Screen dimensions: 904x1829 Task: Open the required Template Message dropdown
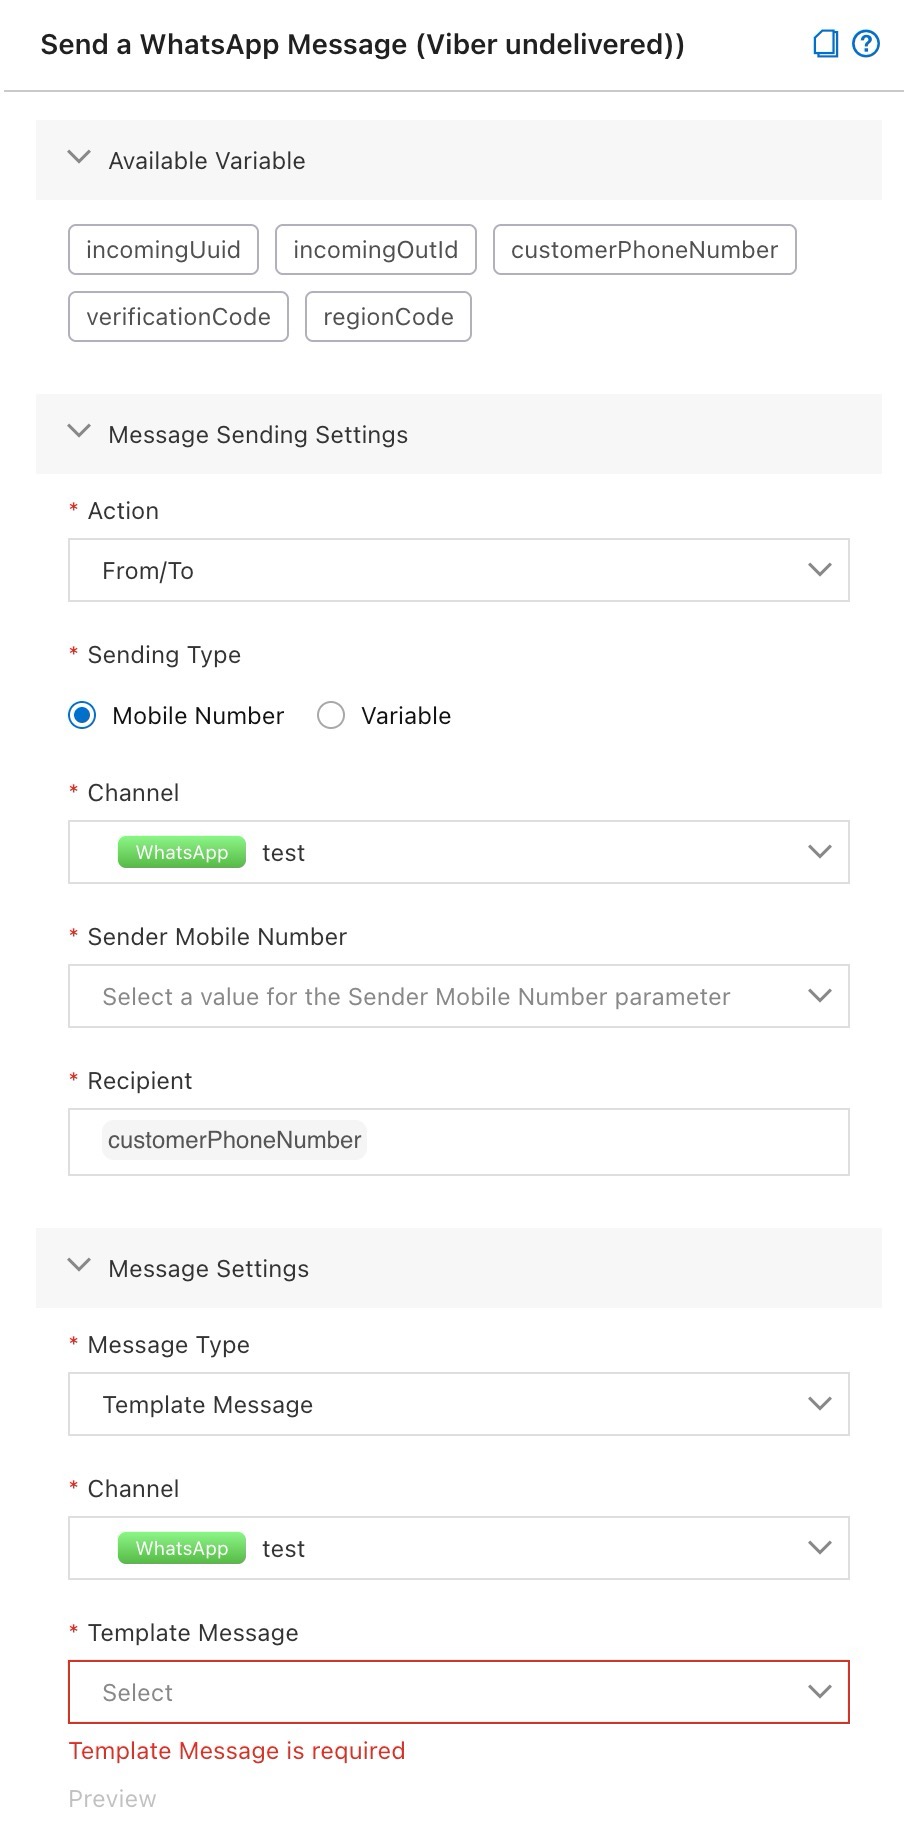(x=458, y=1692)
